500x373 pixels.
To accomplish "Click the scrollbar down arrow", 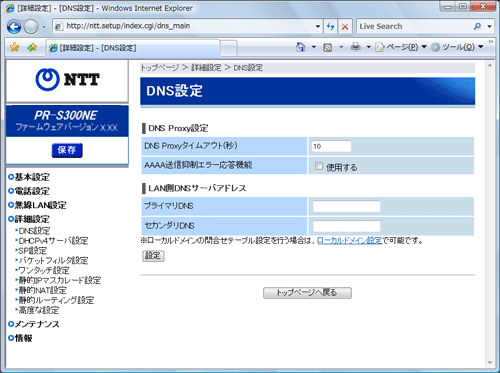I will tap(490, 363).
